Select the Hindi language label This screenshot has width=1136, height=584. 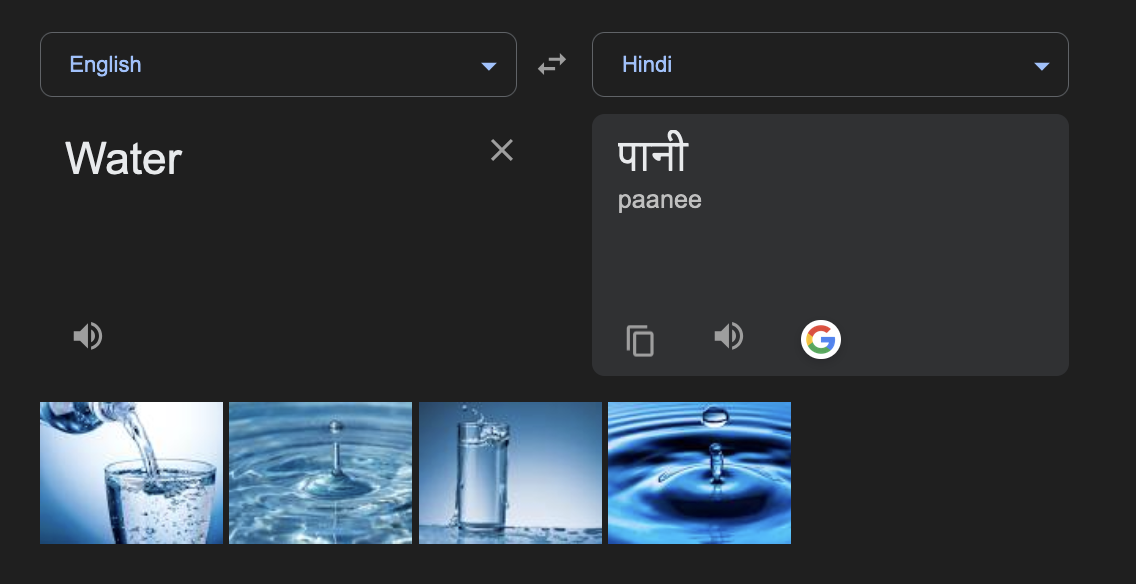(647, 64)
